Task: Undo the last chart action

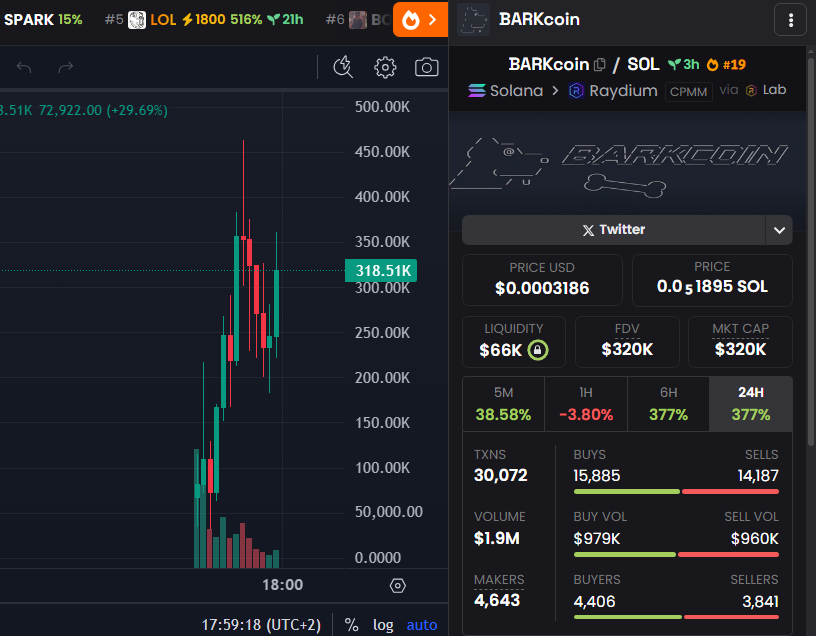Action: coord(24,67)
